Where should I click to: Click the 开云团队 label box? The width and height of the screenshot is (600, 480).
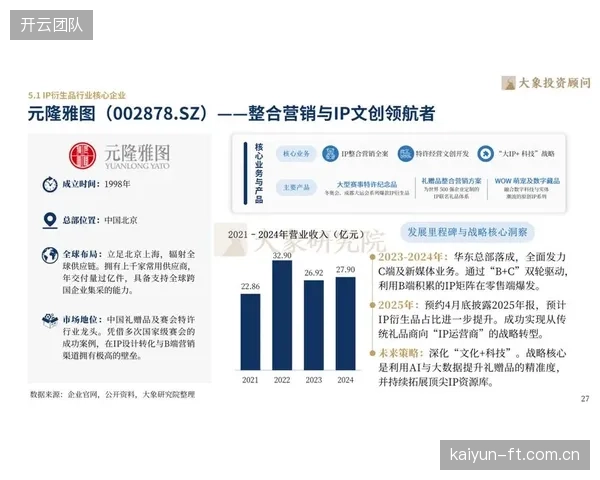tap(51, 25)
